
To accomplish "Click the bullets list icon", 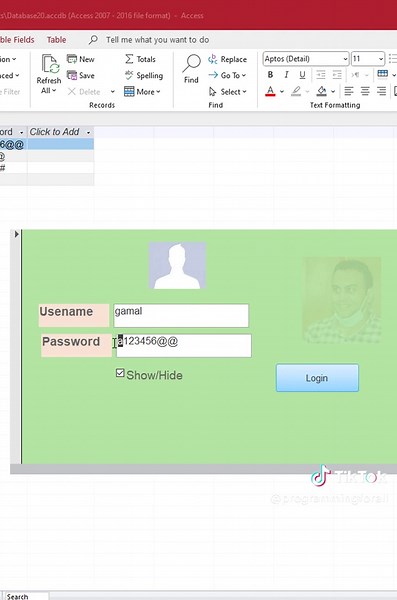I will click(393, 59).
